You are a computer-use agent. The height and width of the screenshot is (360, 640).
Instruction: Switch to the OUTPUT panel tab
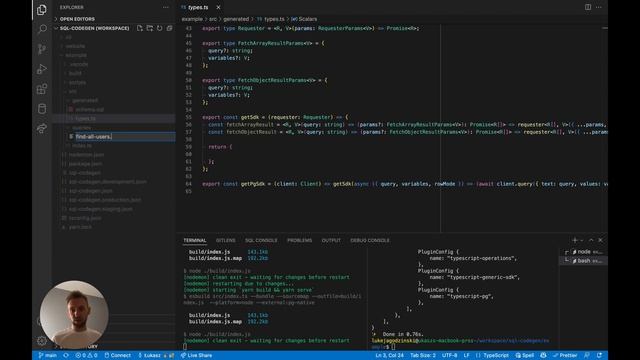click(331, 240)
